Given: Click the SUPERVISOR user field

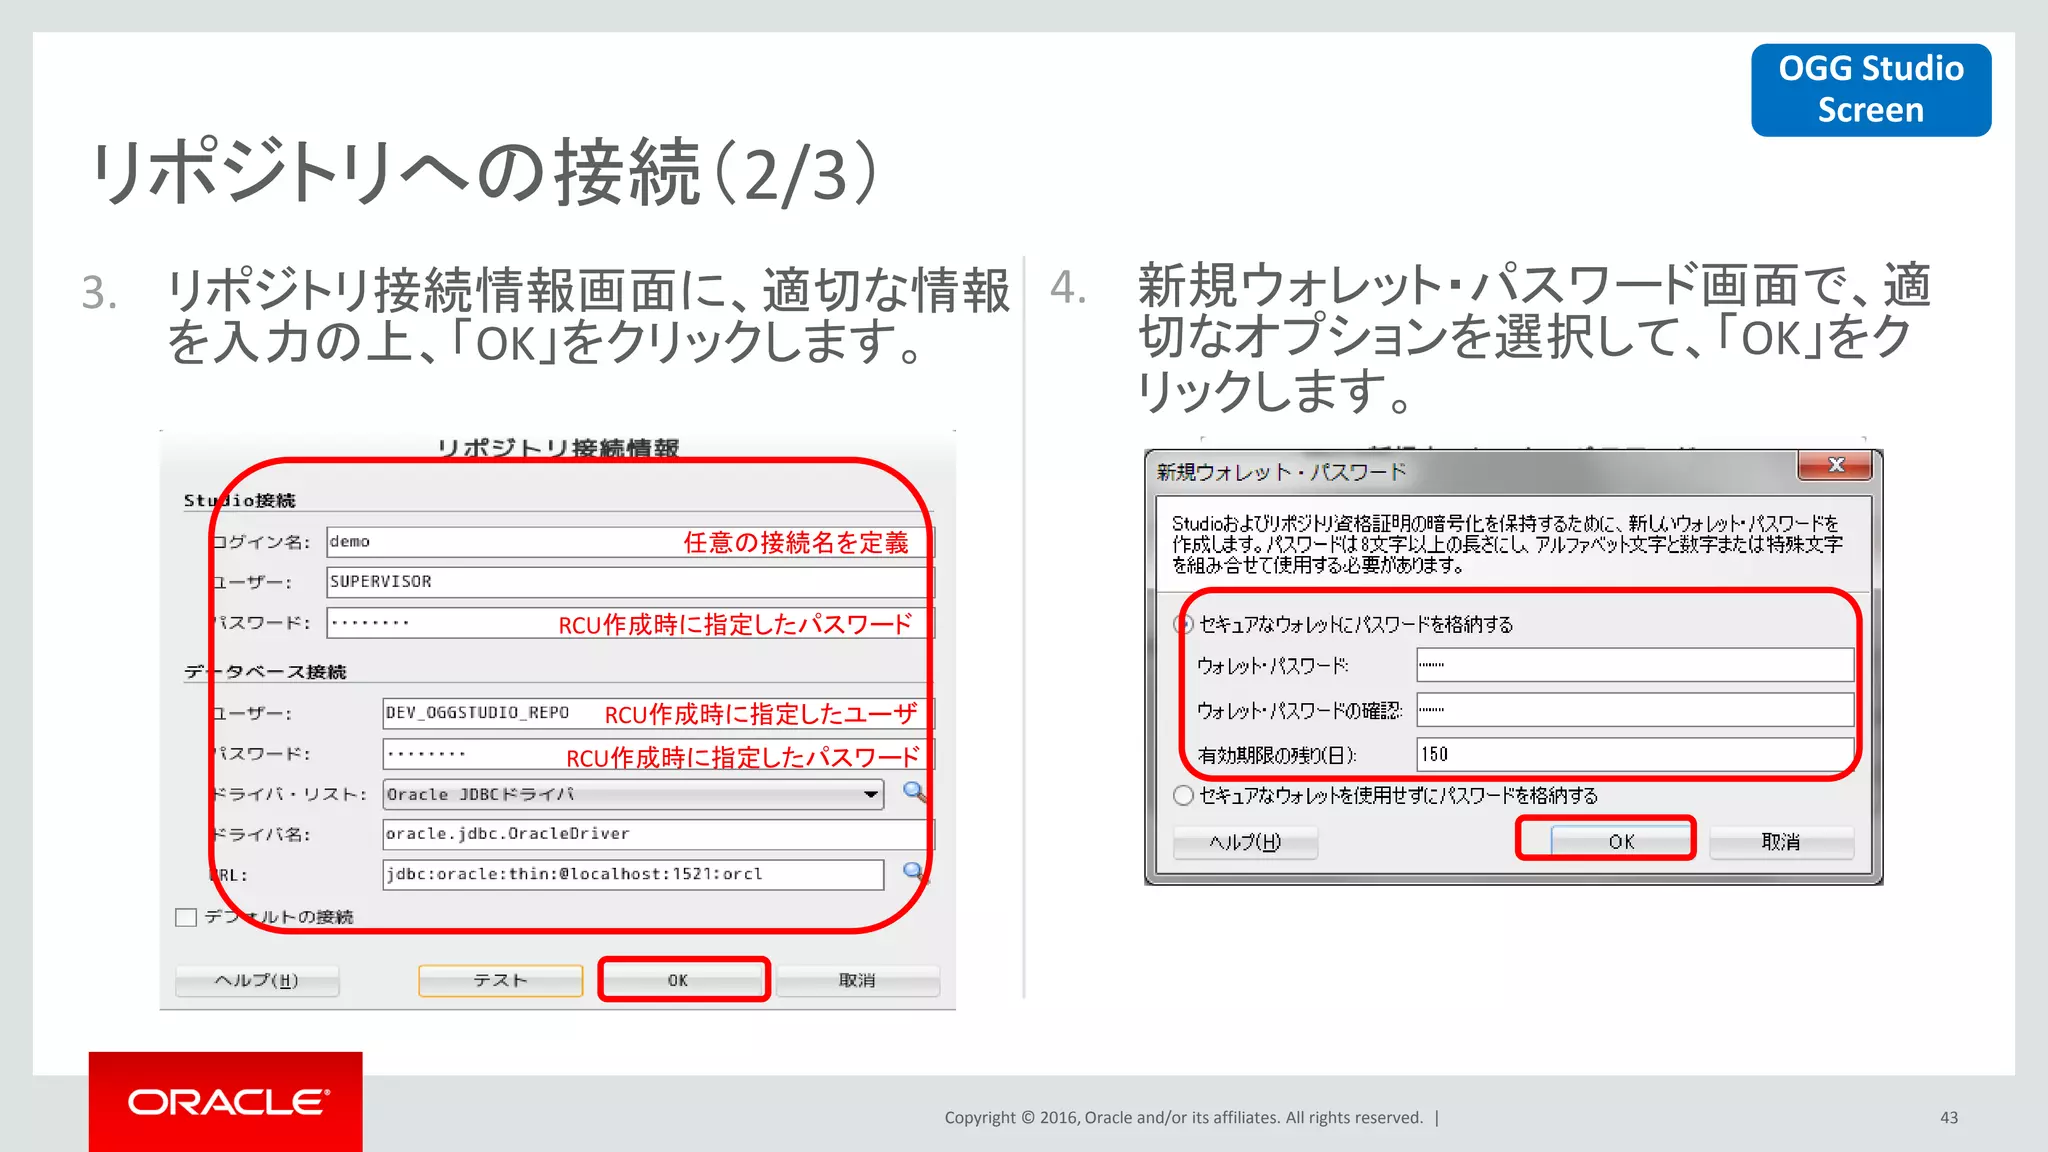Looking at the screenshot, I should [630, 581].
